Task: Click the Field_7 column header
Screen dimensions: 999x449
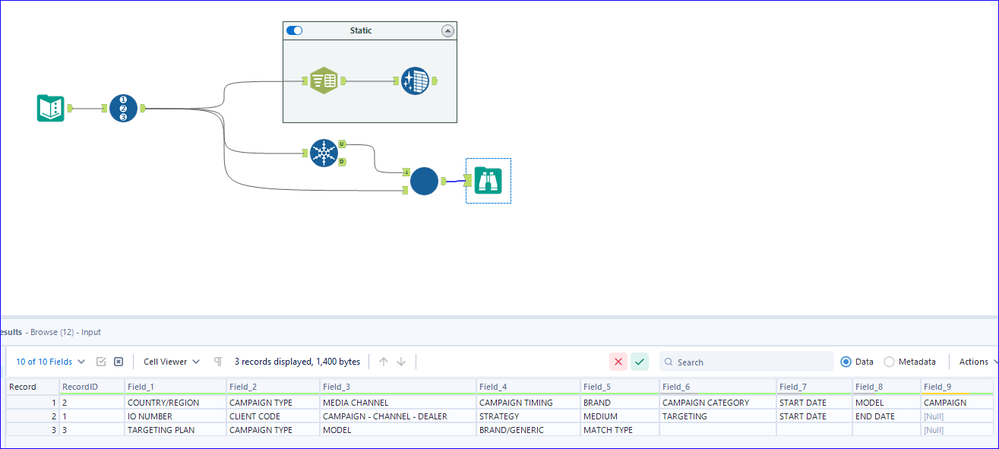Action: coord(814,387)
